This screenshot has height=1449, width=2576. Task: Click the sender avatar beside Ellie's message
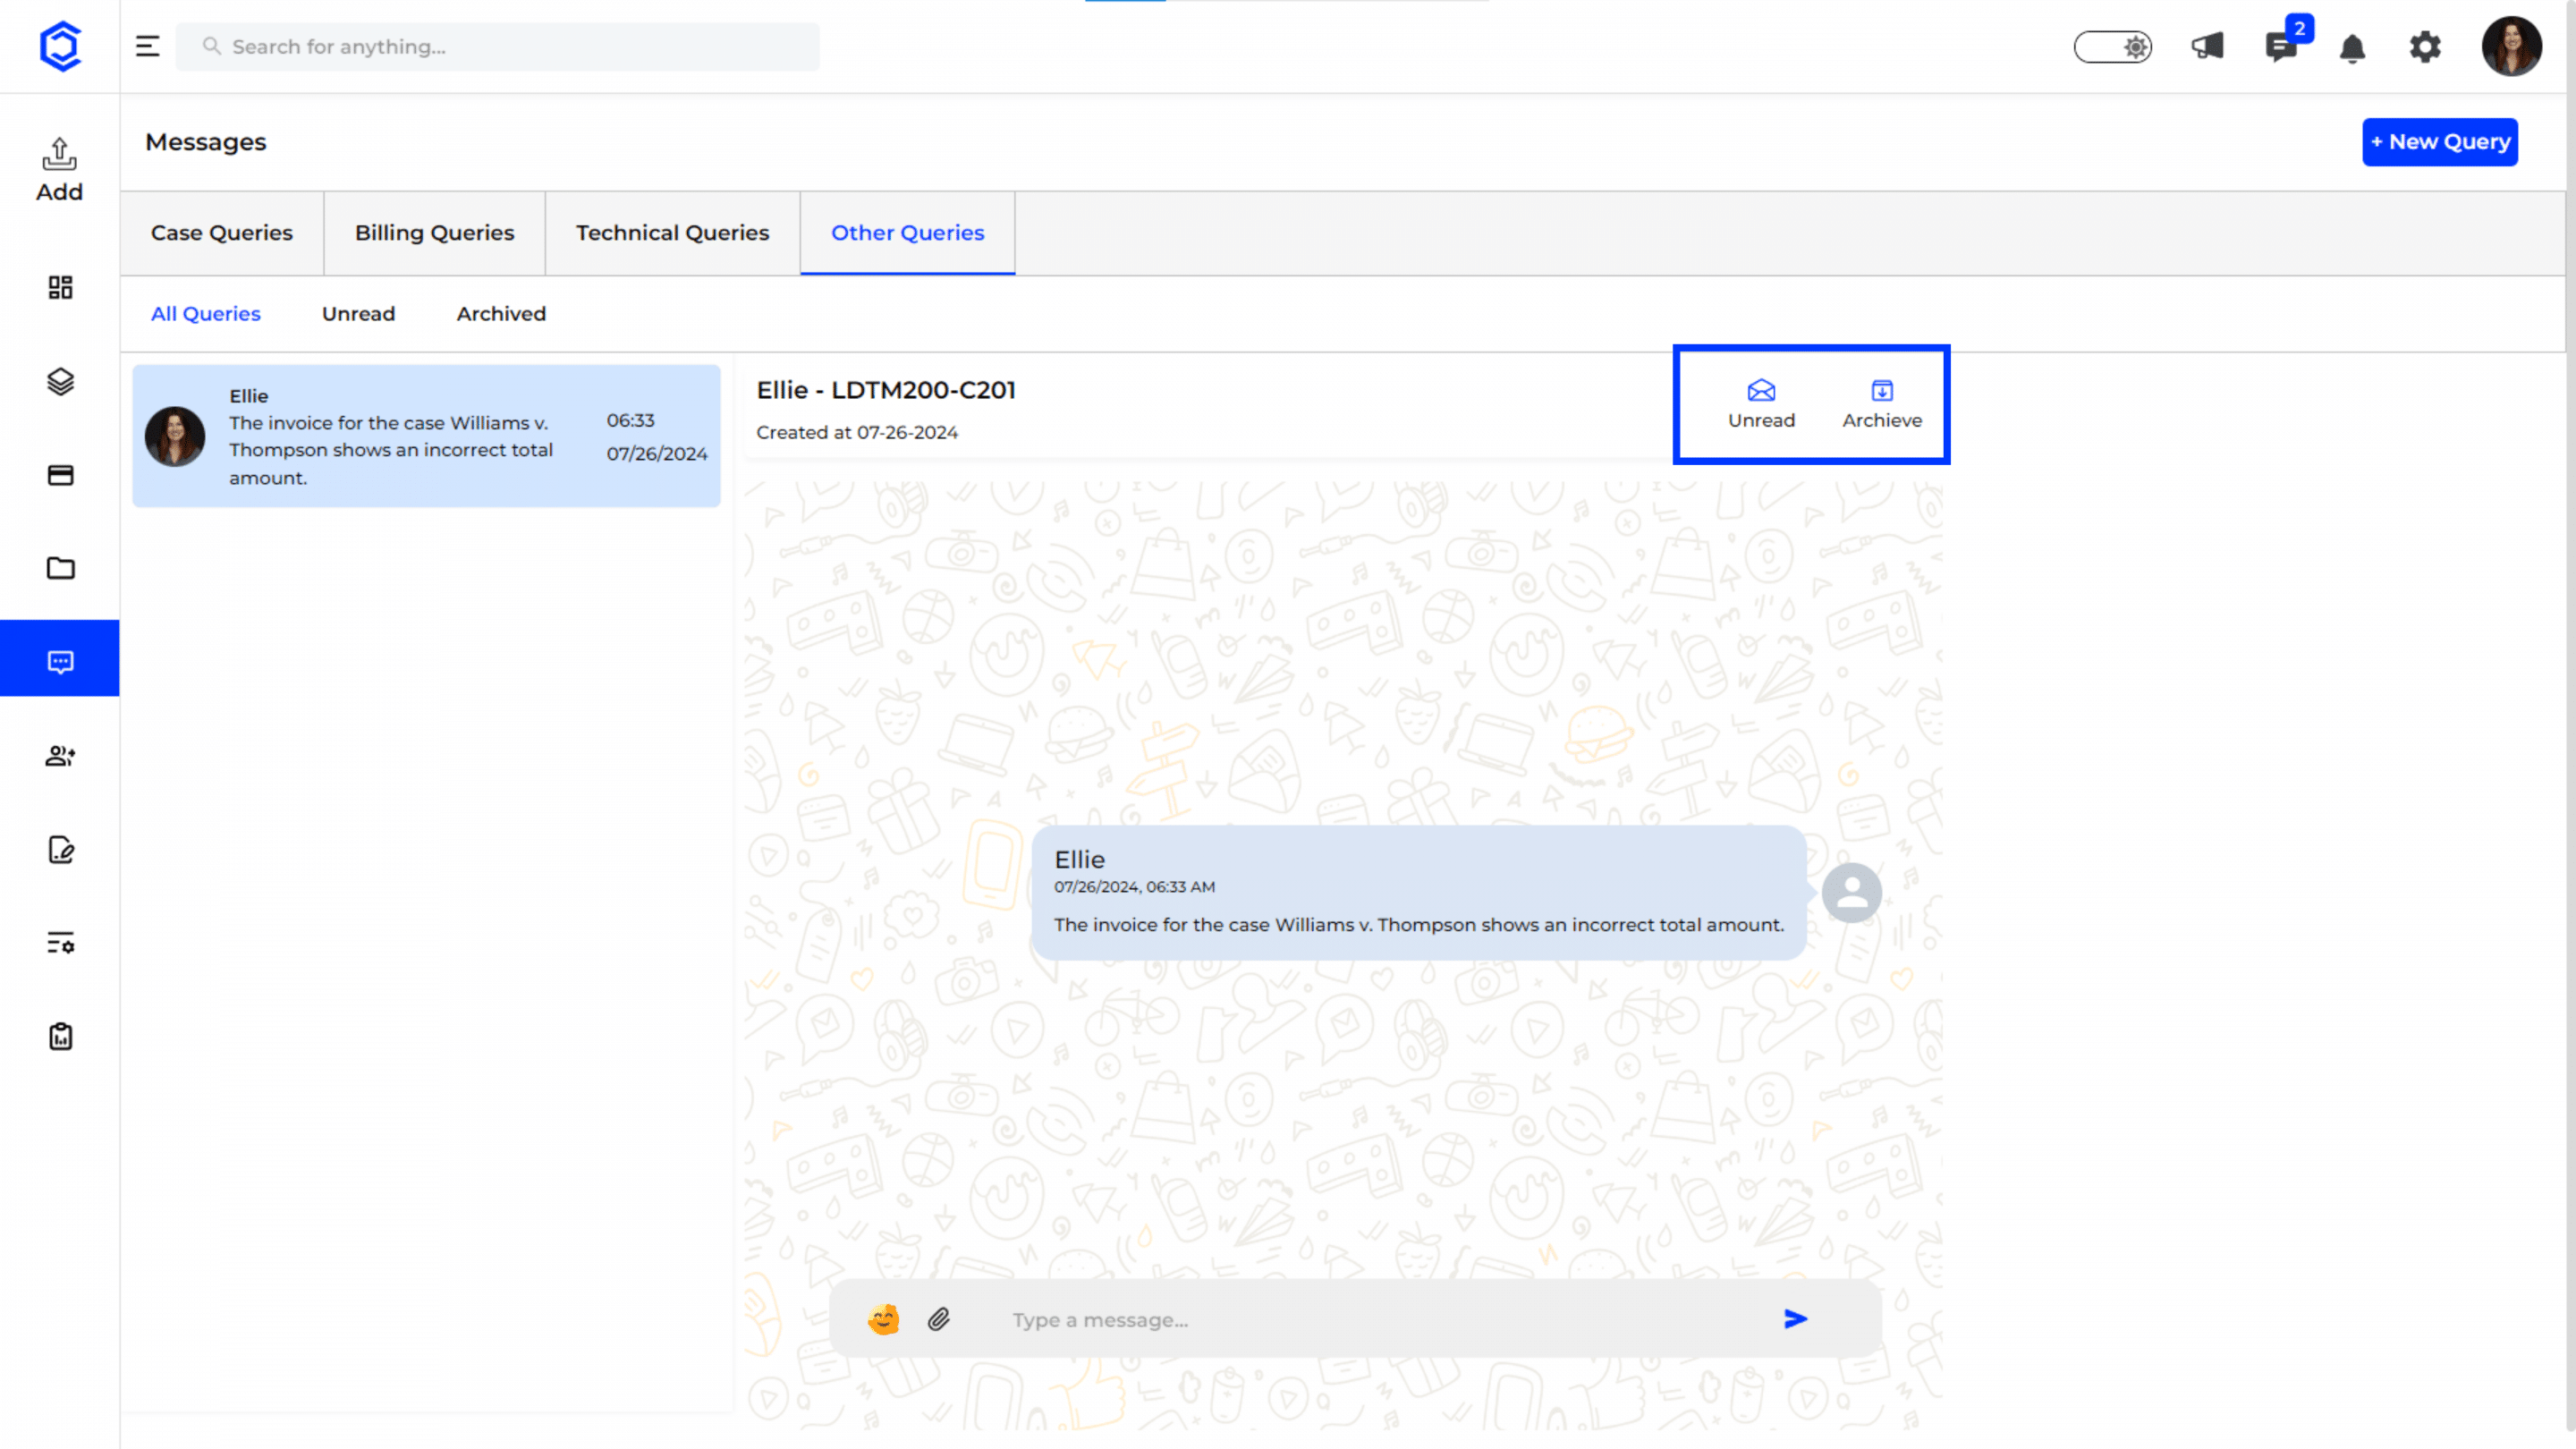click(x=1851, y=892)
